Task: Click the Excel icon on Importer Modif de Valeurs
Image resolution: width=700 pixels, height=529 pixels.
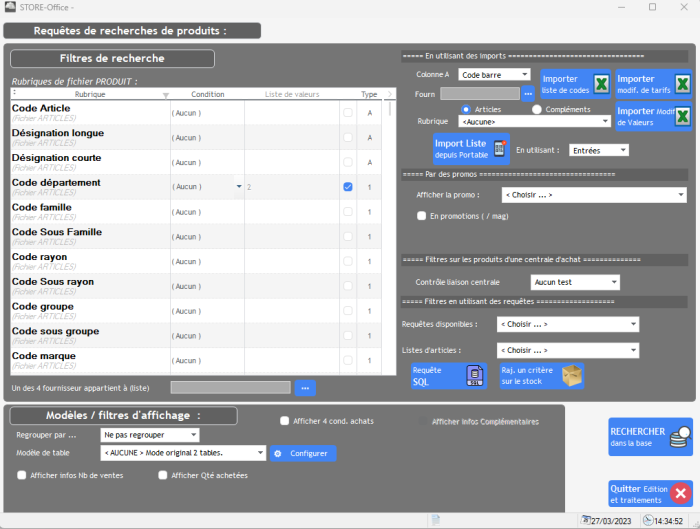Action: tap(682, 117)
